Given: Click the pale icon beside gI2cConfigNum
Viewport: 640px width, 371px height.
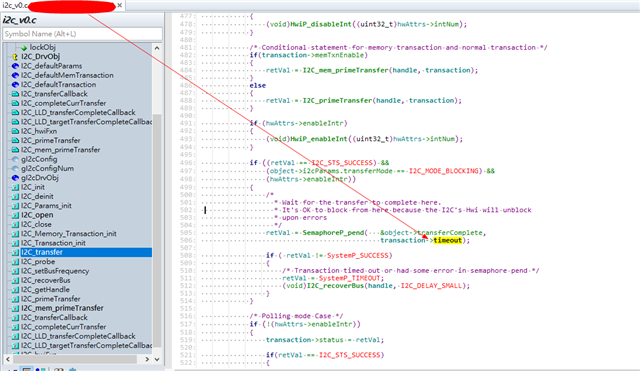Looking at the screenshot, I should point(15,169).
